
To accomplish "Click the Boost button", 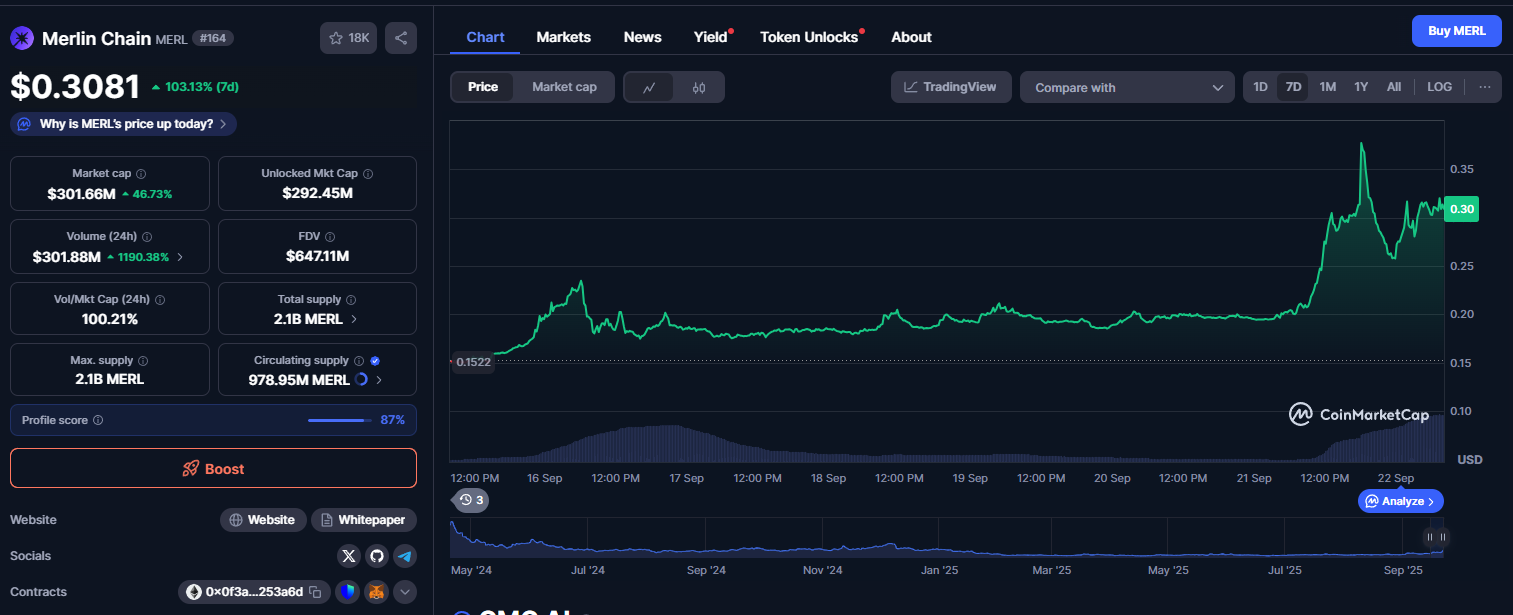I will click(x=213, y=468).
